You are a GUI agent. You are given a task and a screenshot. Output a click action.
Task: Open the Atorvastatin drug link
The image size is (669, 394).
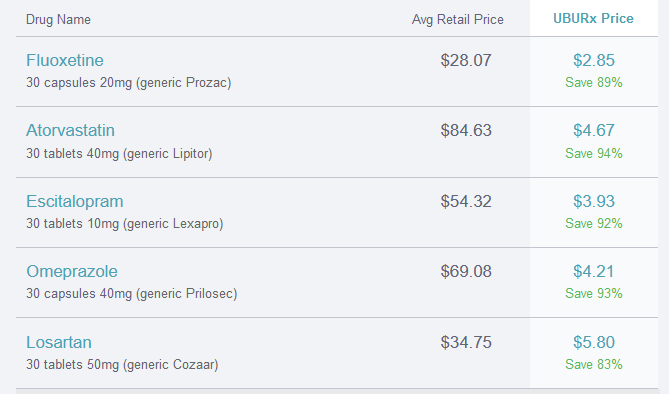click(x=70, y=130)
